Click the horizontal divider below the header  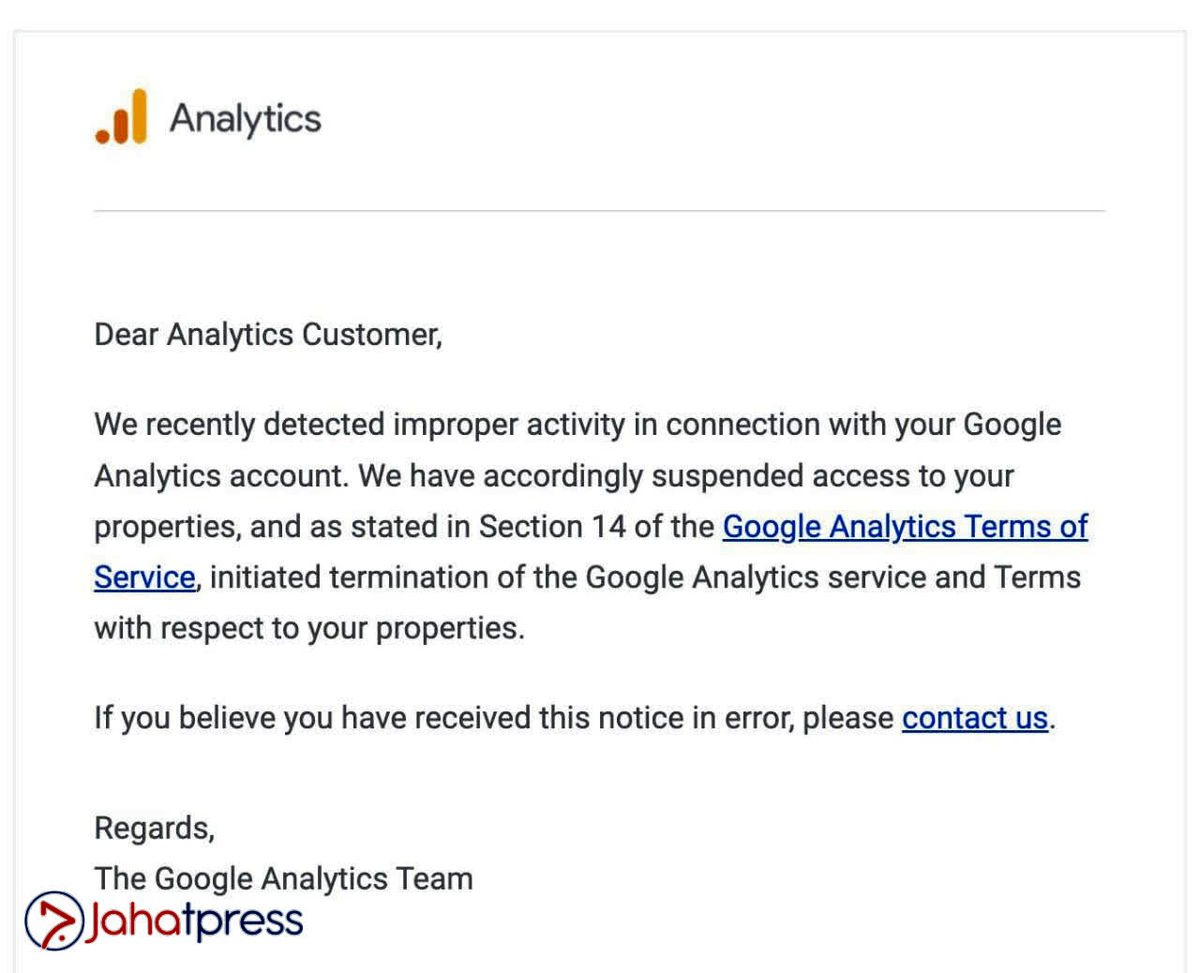coord(599,211)
